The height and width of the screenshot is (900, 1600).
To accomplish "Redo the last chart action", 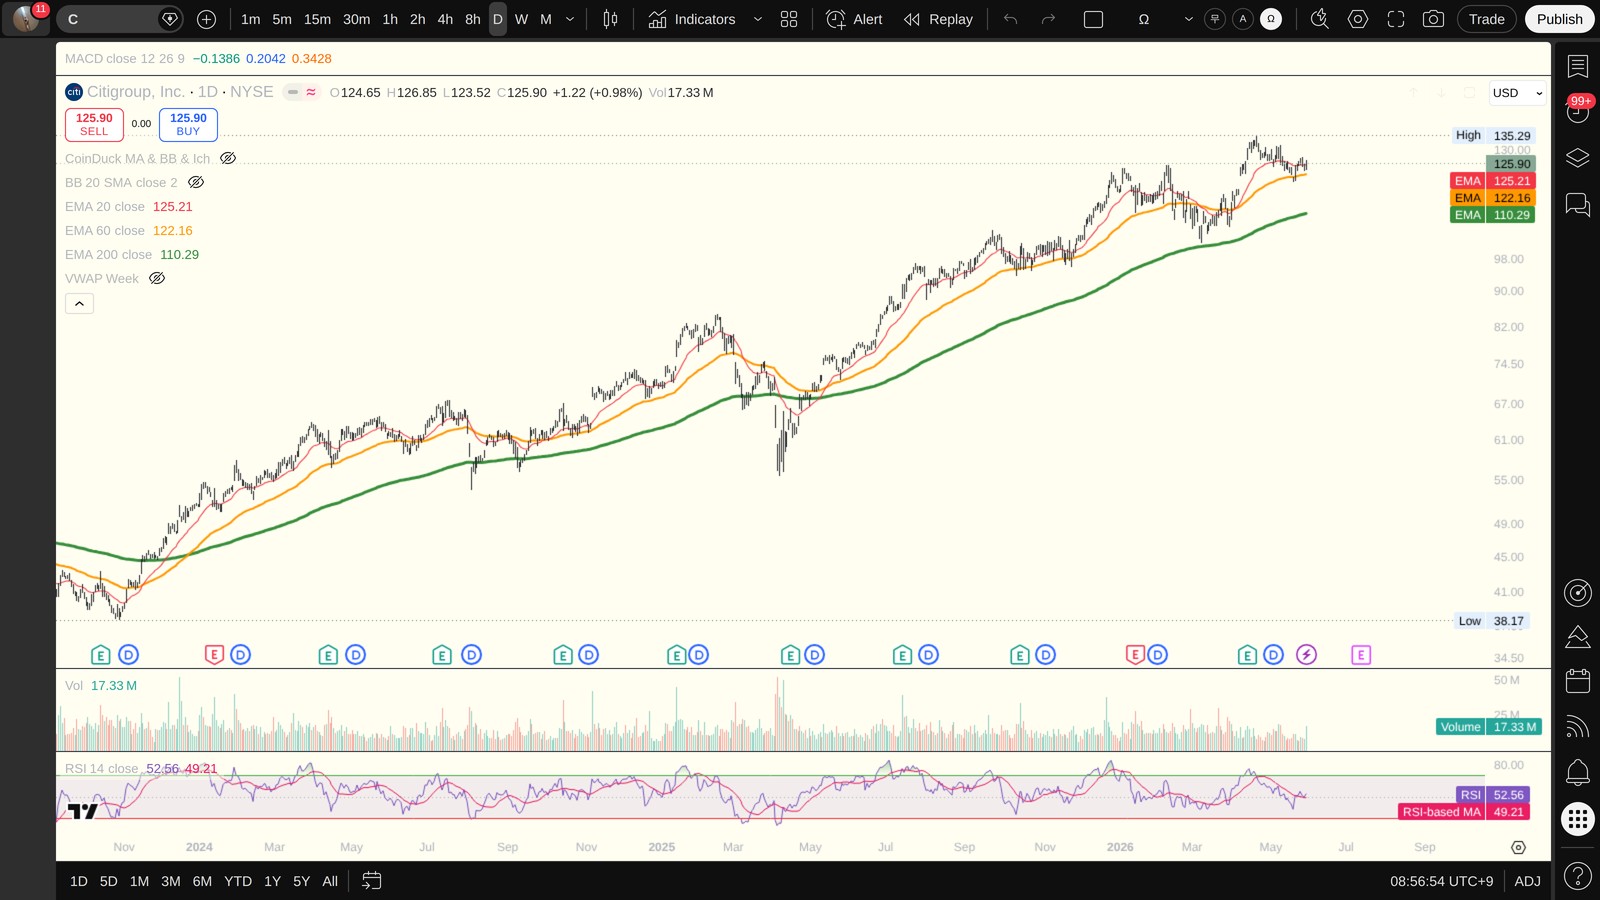I will click(1048, 19).
